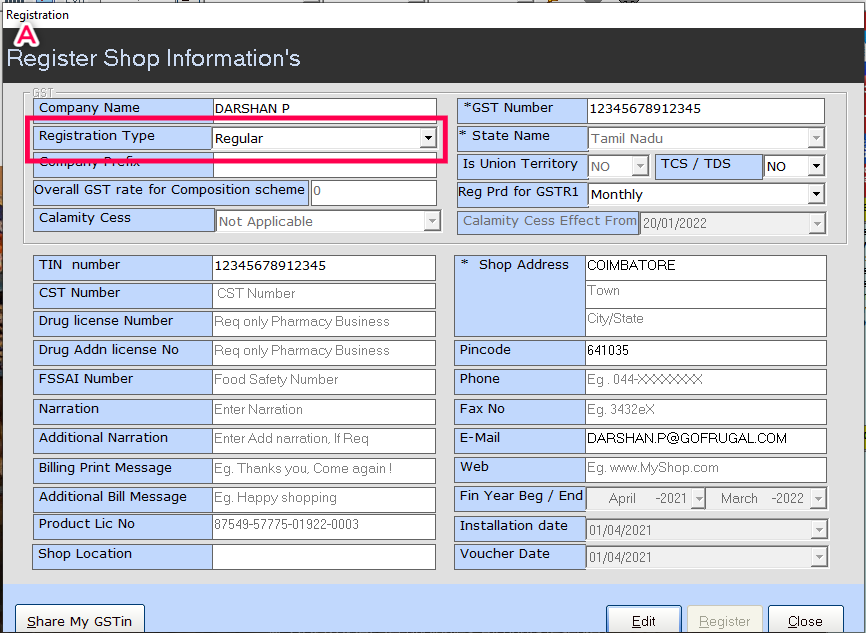Viewport: 866px width, 633px height.
Task: Open Installation date picker arrow
Action: pos(818,529)
